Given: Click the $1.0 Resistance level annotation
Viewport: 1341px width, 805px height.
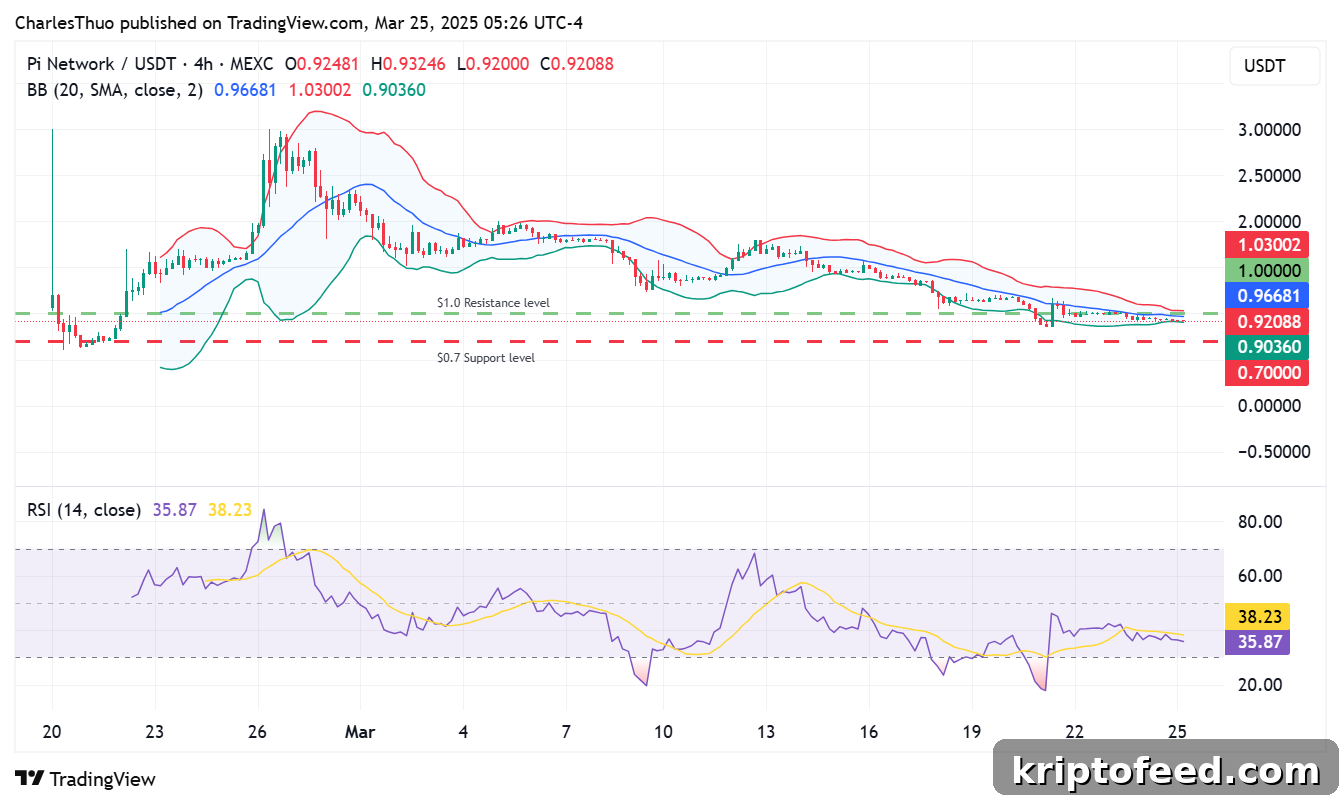Looking at the screenshot, I should point(493,302).
